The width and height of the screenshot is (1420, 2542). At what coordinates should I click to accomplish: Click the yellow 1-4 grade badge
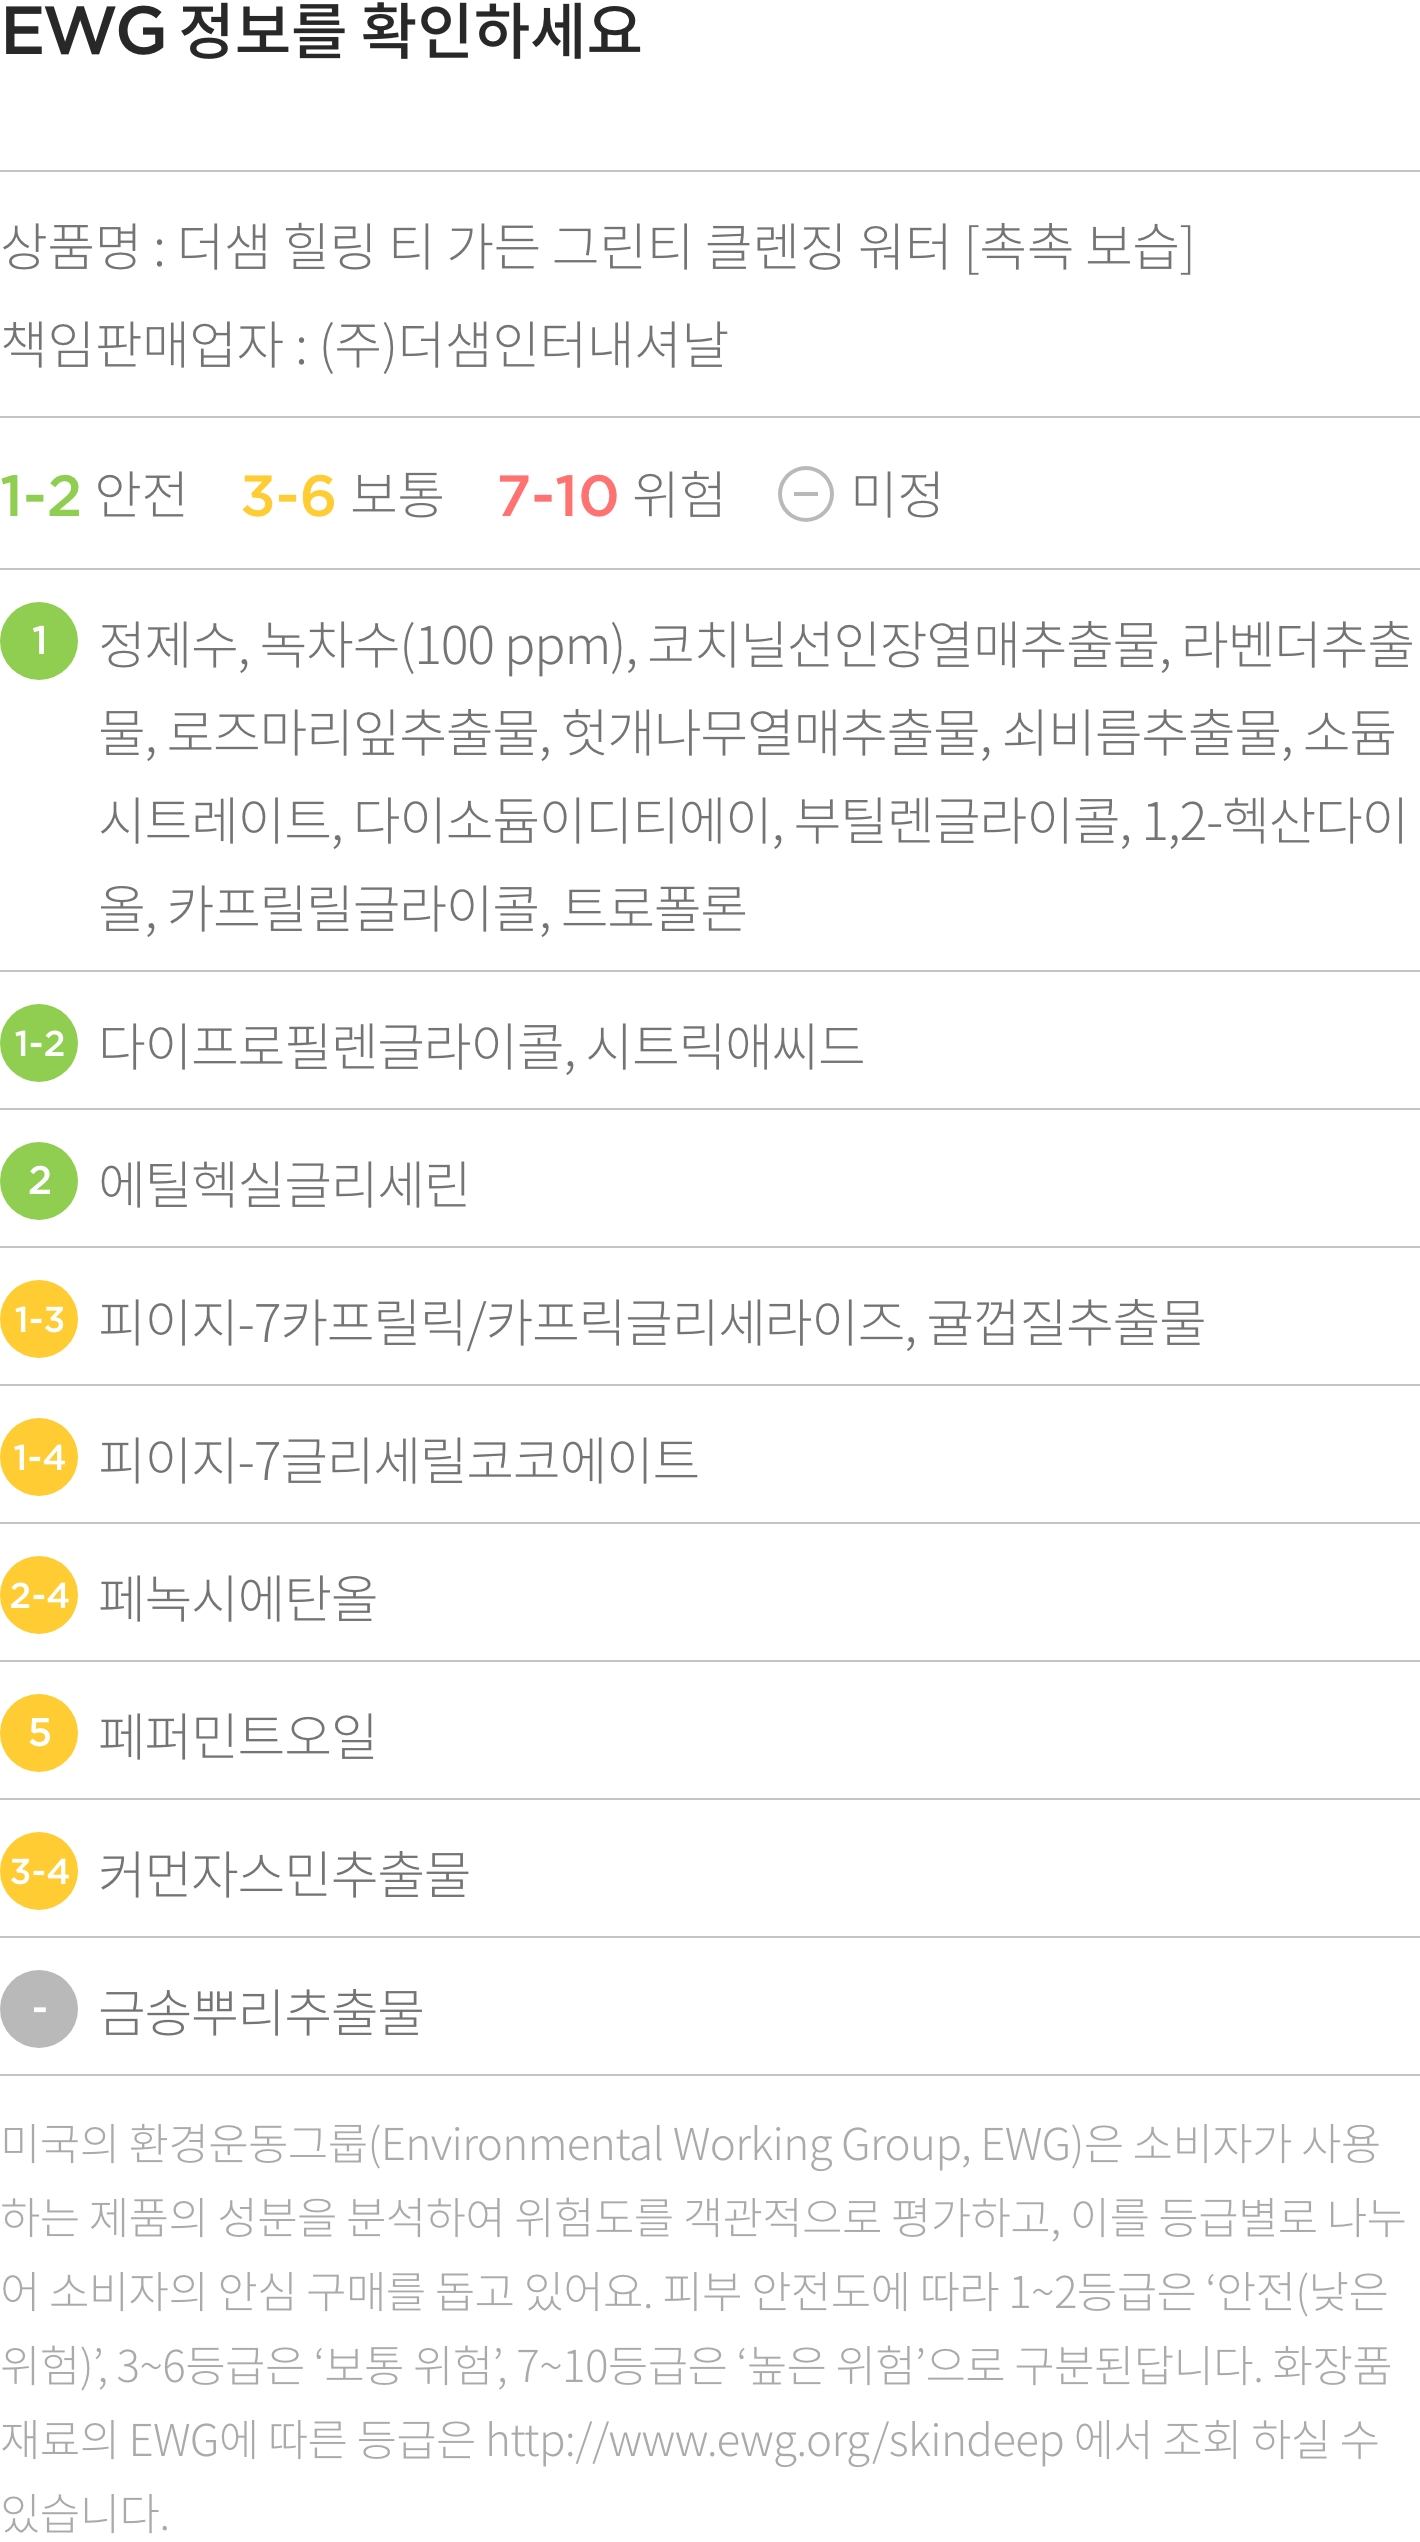point(39,1457)
